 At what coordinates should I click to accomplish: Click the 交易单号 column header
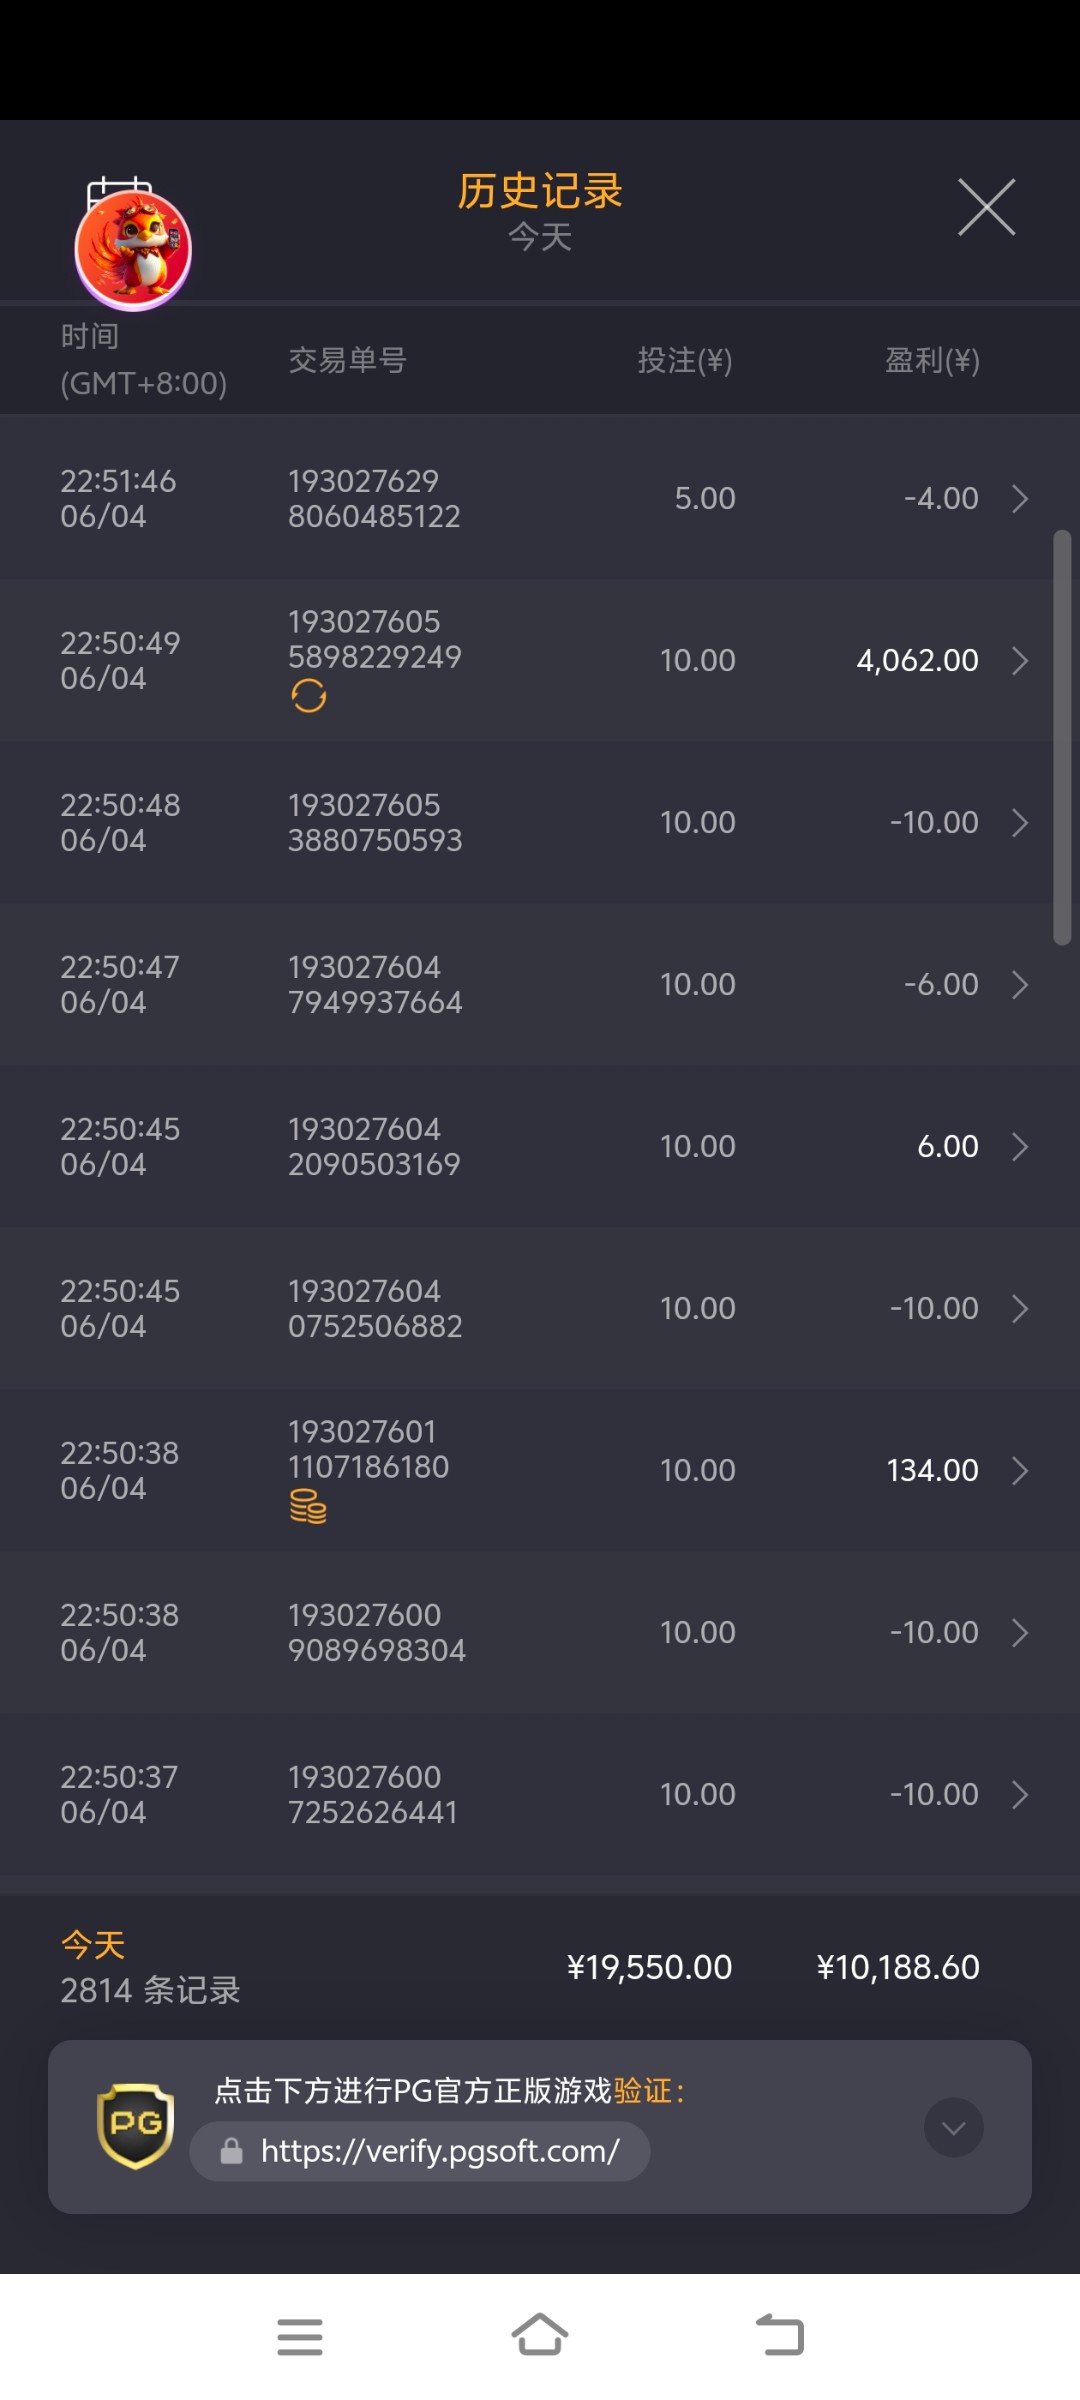point(347,360)
